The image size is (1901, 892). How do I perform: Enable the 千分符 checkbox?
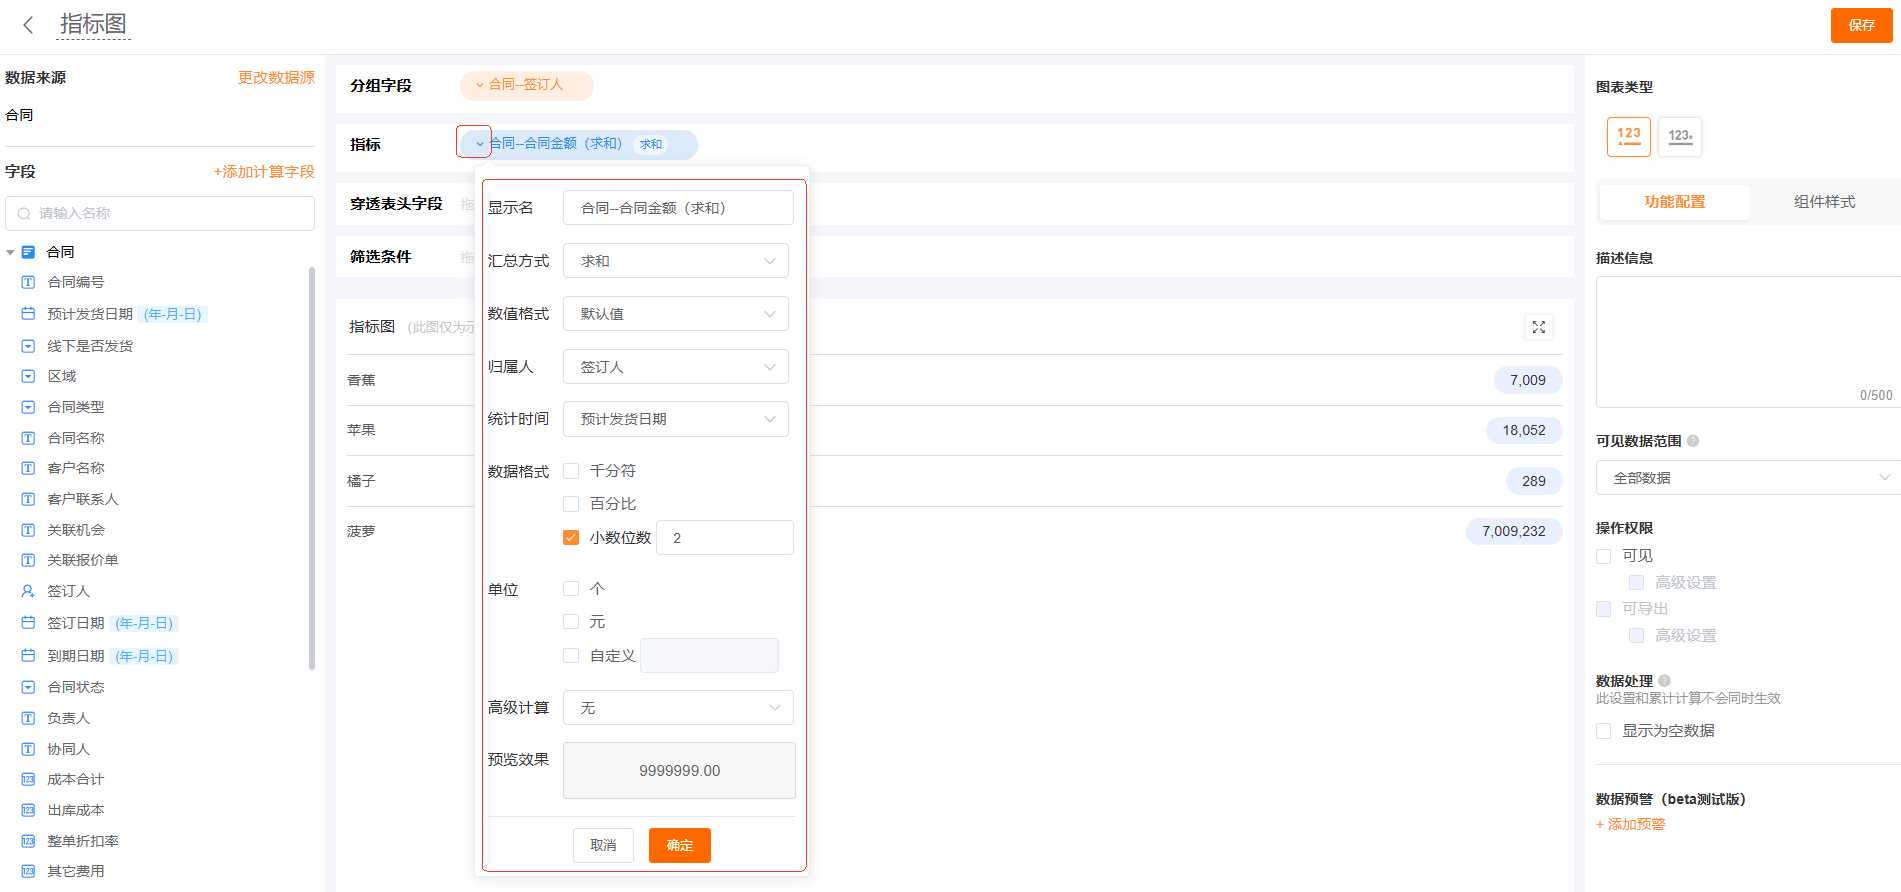coord(571,471)
